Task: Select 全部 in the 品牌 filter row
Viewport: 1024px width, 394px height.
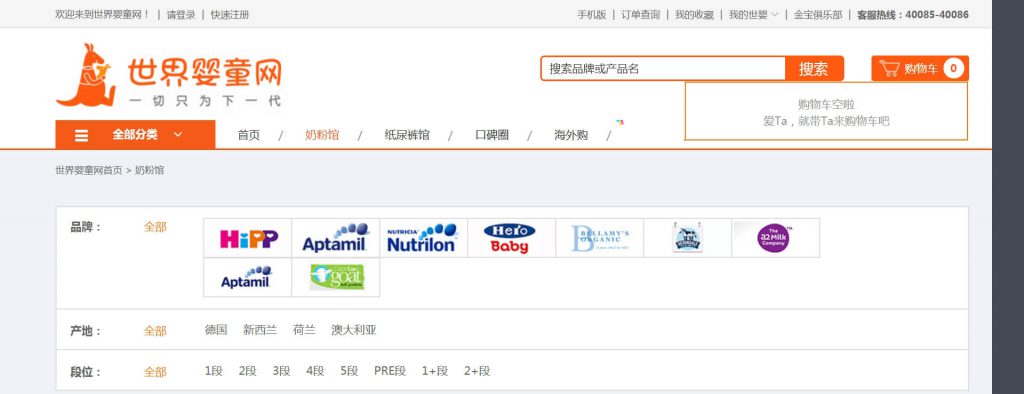Action: coord(155,227)
